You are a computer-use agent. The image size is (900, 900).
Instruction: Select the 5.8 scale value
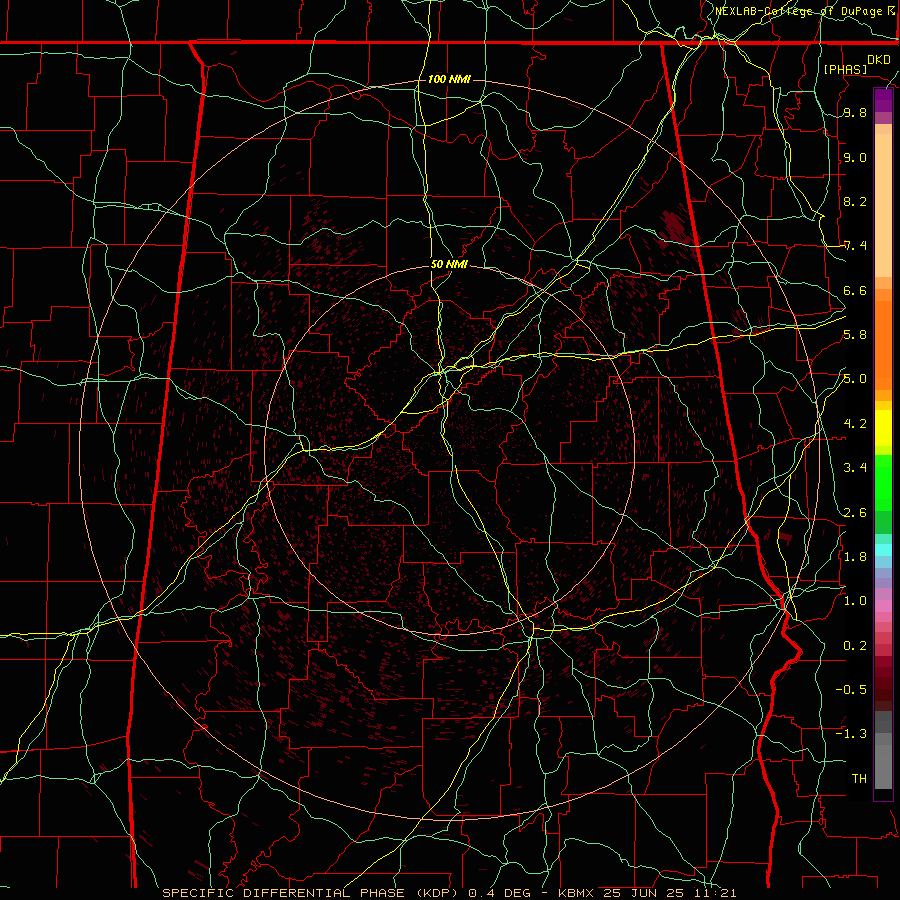point(855,335)
